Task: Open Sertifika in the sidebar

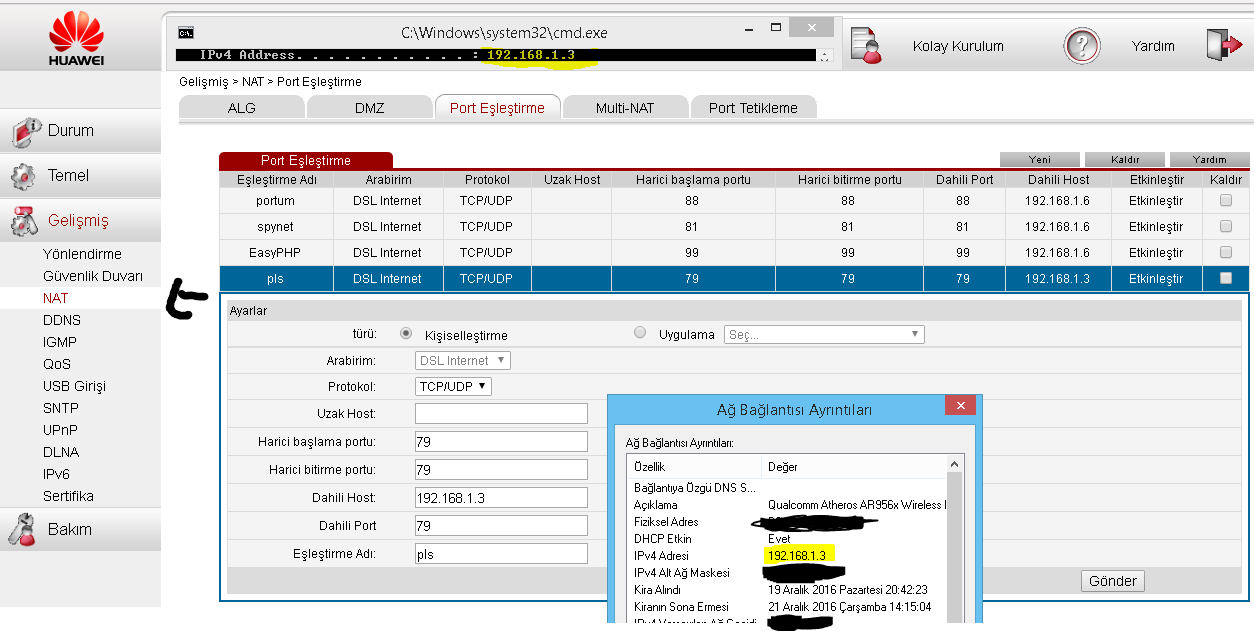Action: (68, 496)
